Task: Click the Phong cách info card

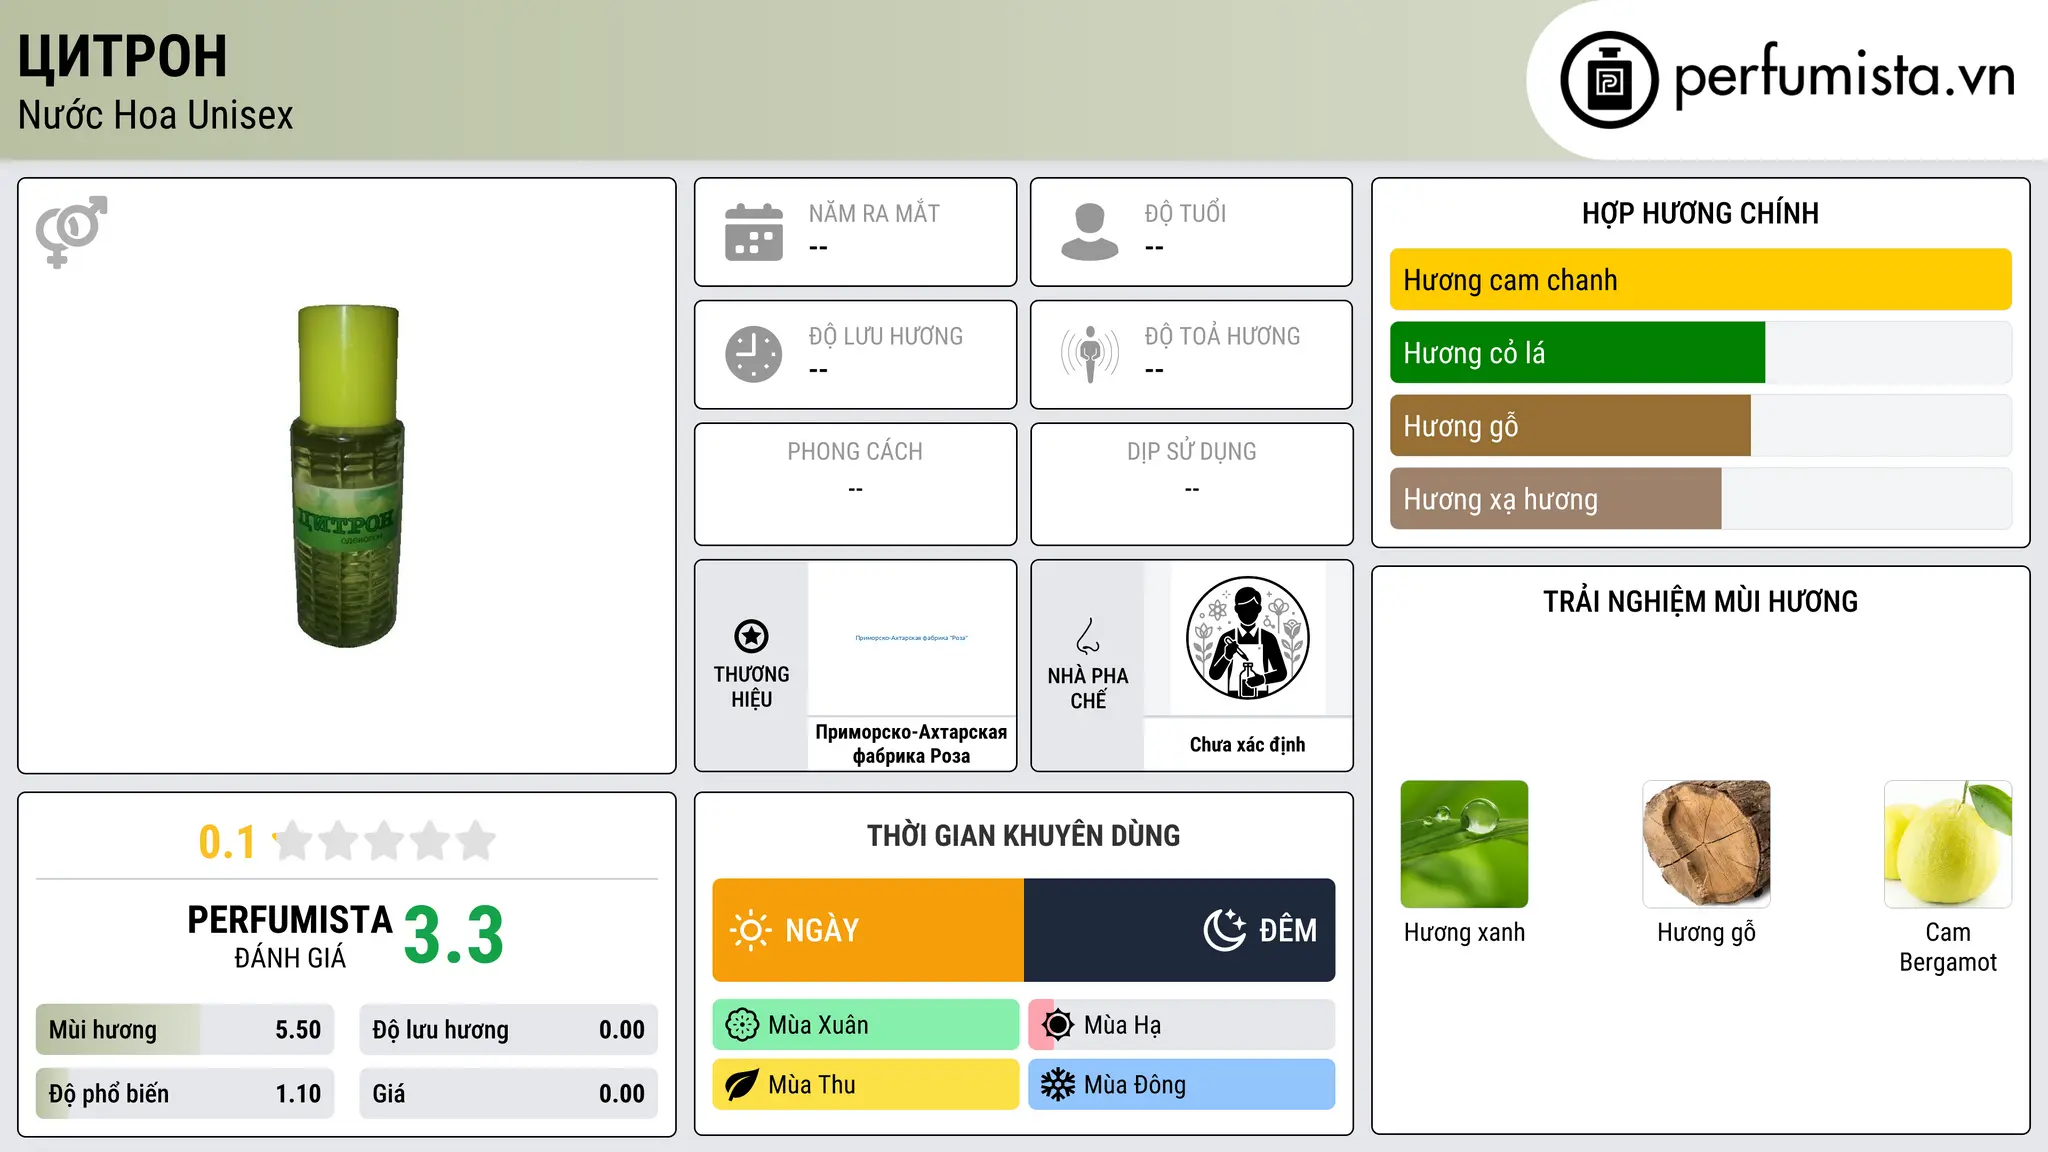Action: (855, 484)
